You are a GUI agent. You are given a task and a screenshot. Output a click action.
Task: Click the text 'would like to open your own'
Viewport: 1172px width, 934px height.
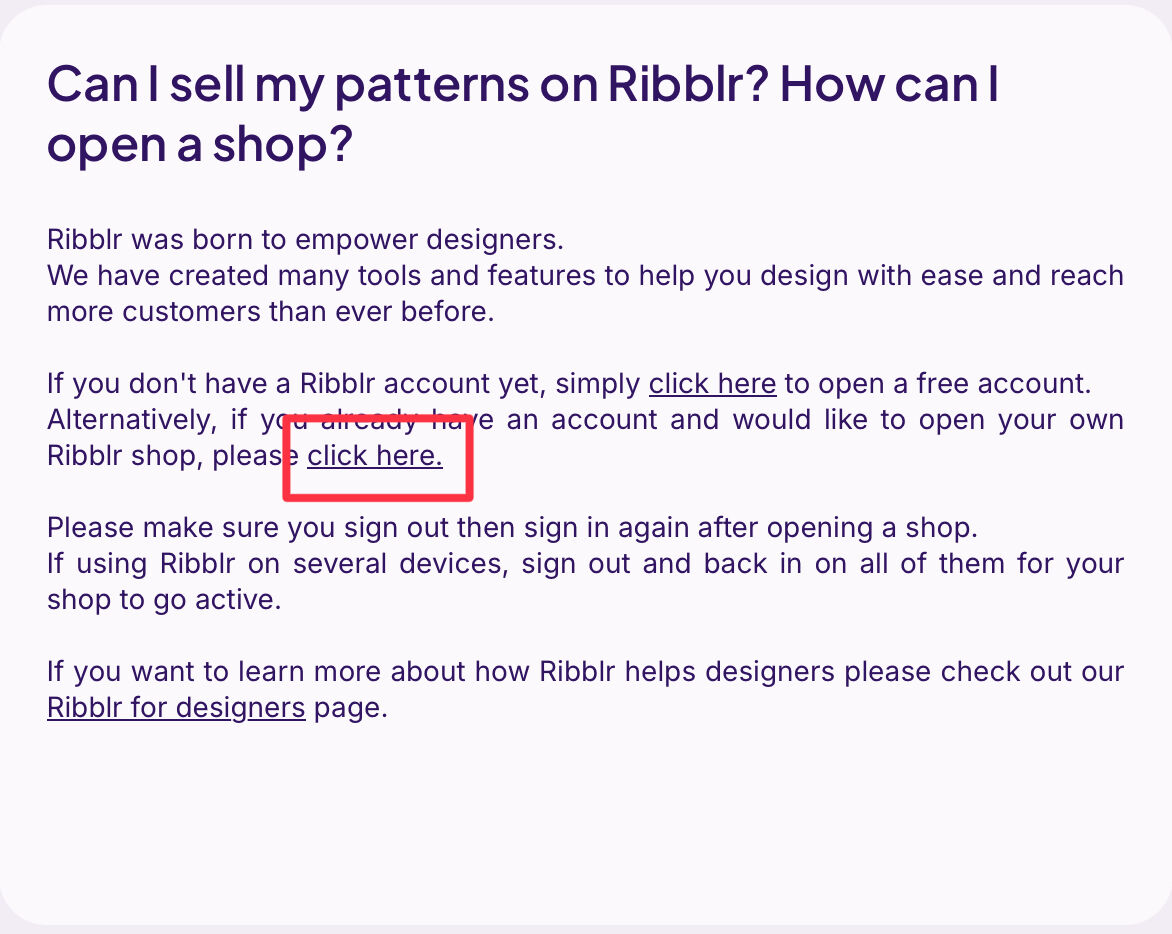point(928,419)
